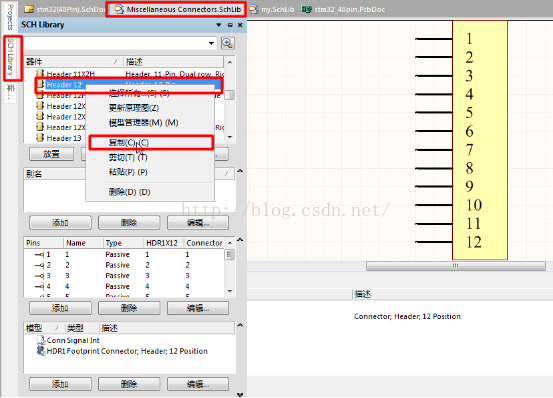Sort by the Pins column header
The image size is (553, 398).
tap(43, 243)
